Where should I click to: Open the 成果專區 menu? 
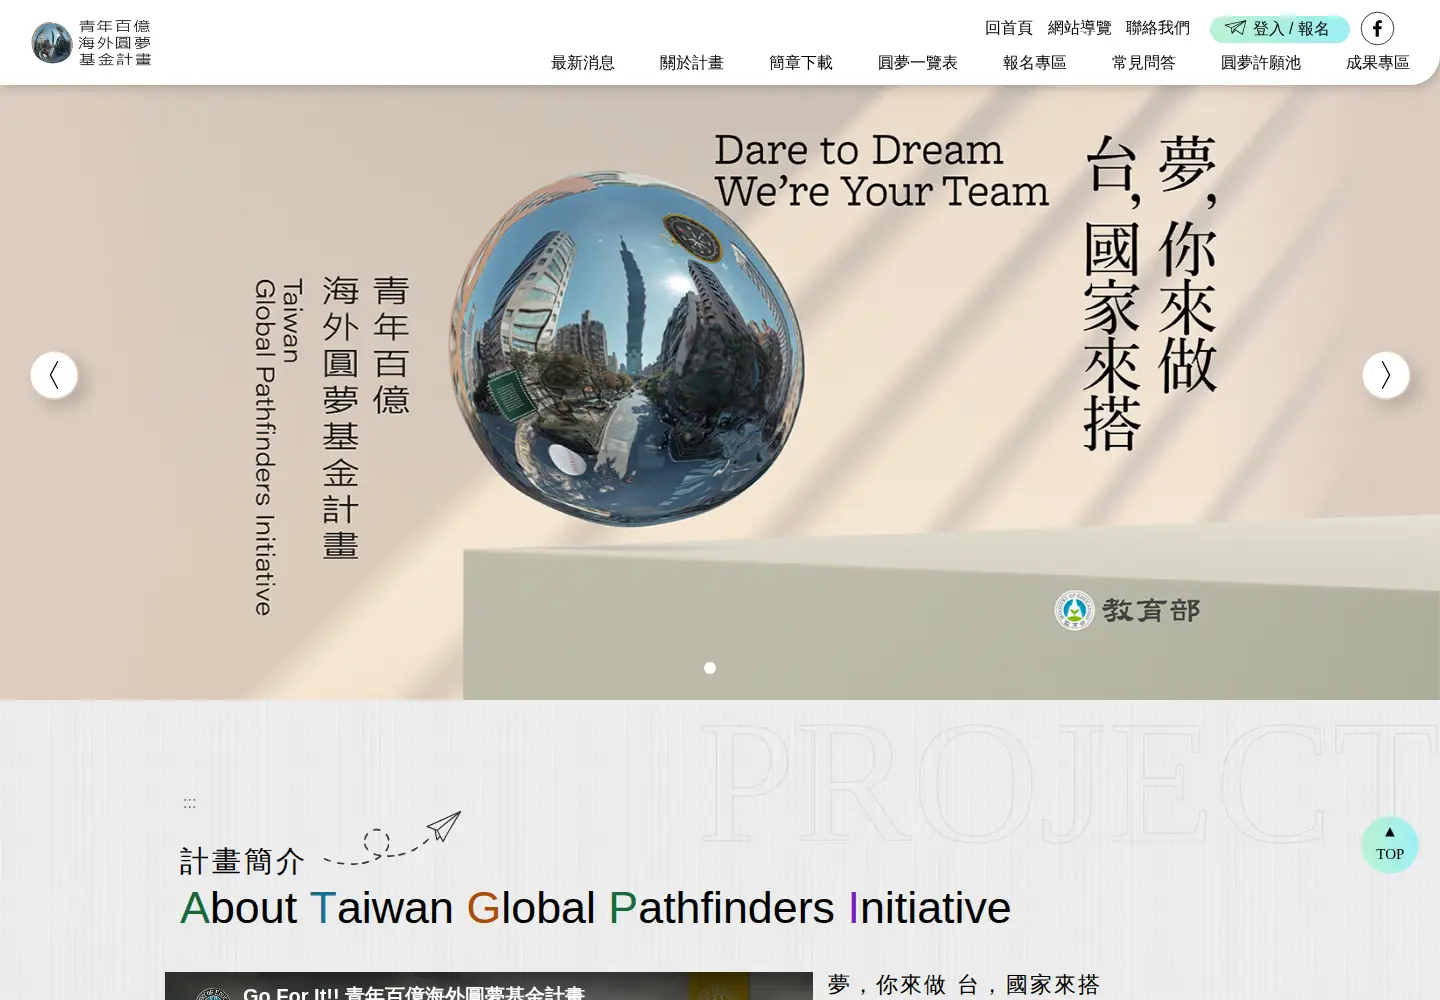1378,63
